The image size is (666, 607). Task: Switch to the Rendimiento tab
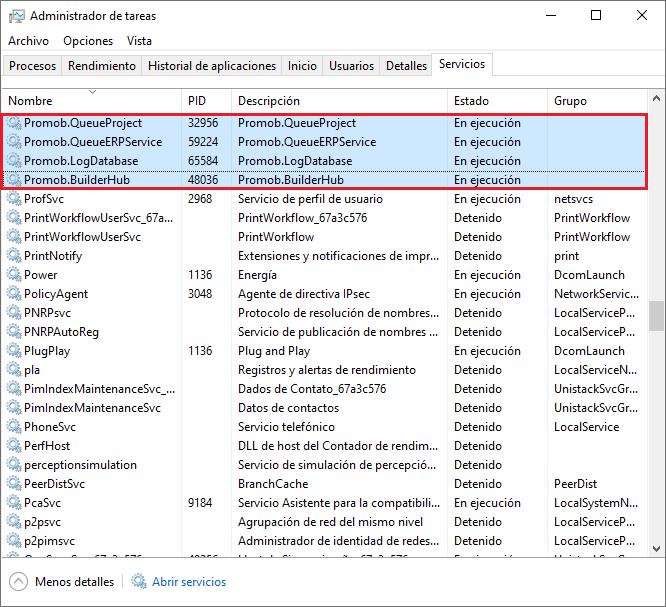click(x=102, y=66)
